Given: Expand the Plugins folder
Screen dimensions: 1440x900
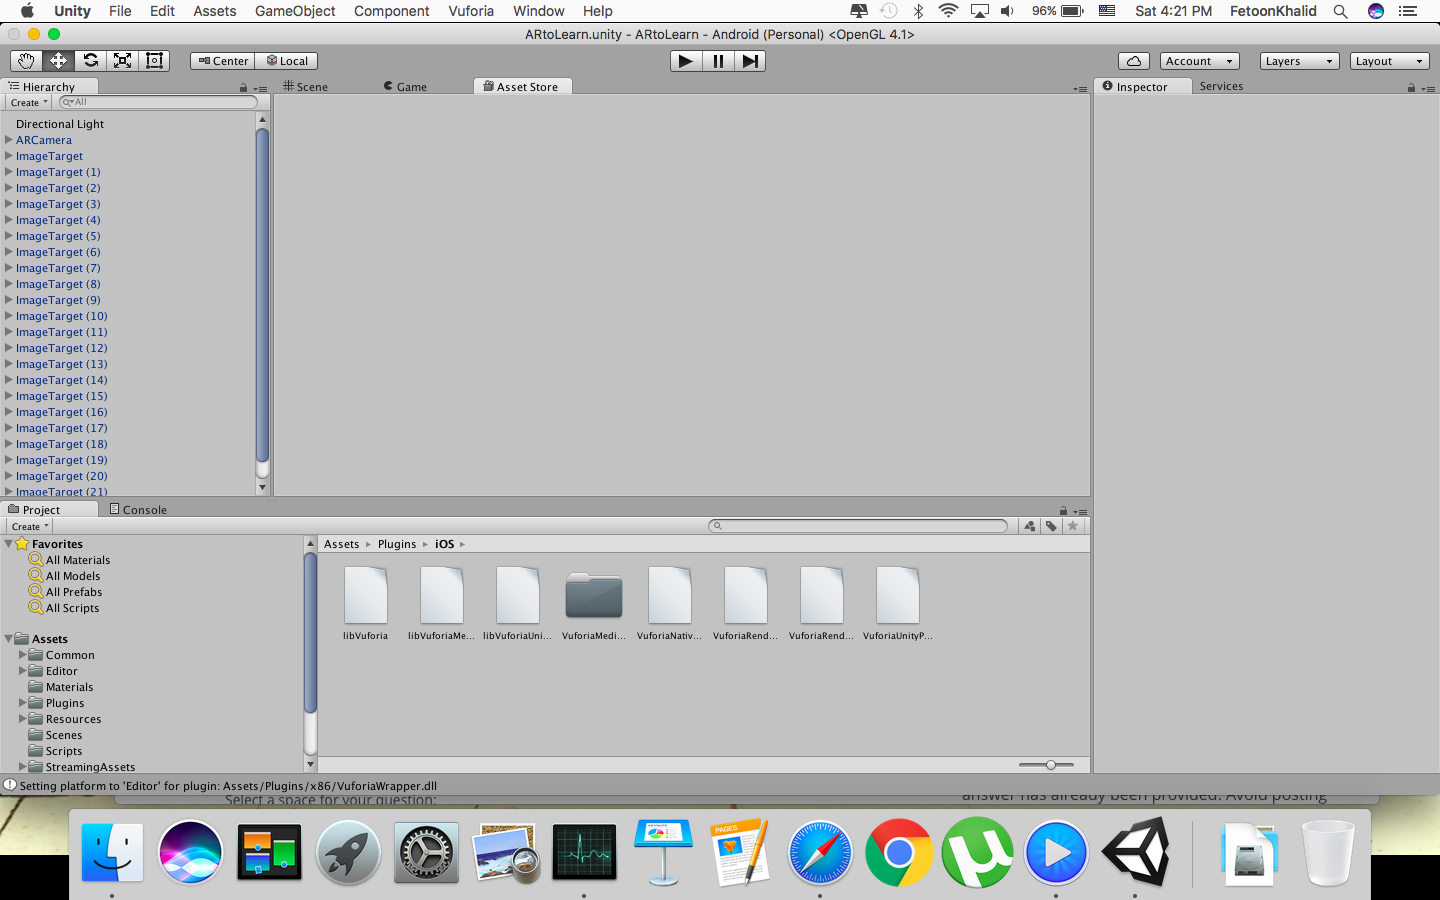Looking at the screenshot, I should [23, 703].
